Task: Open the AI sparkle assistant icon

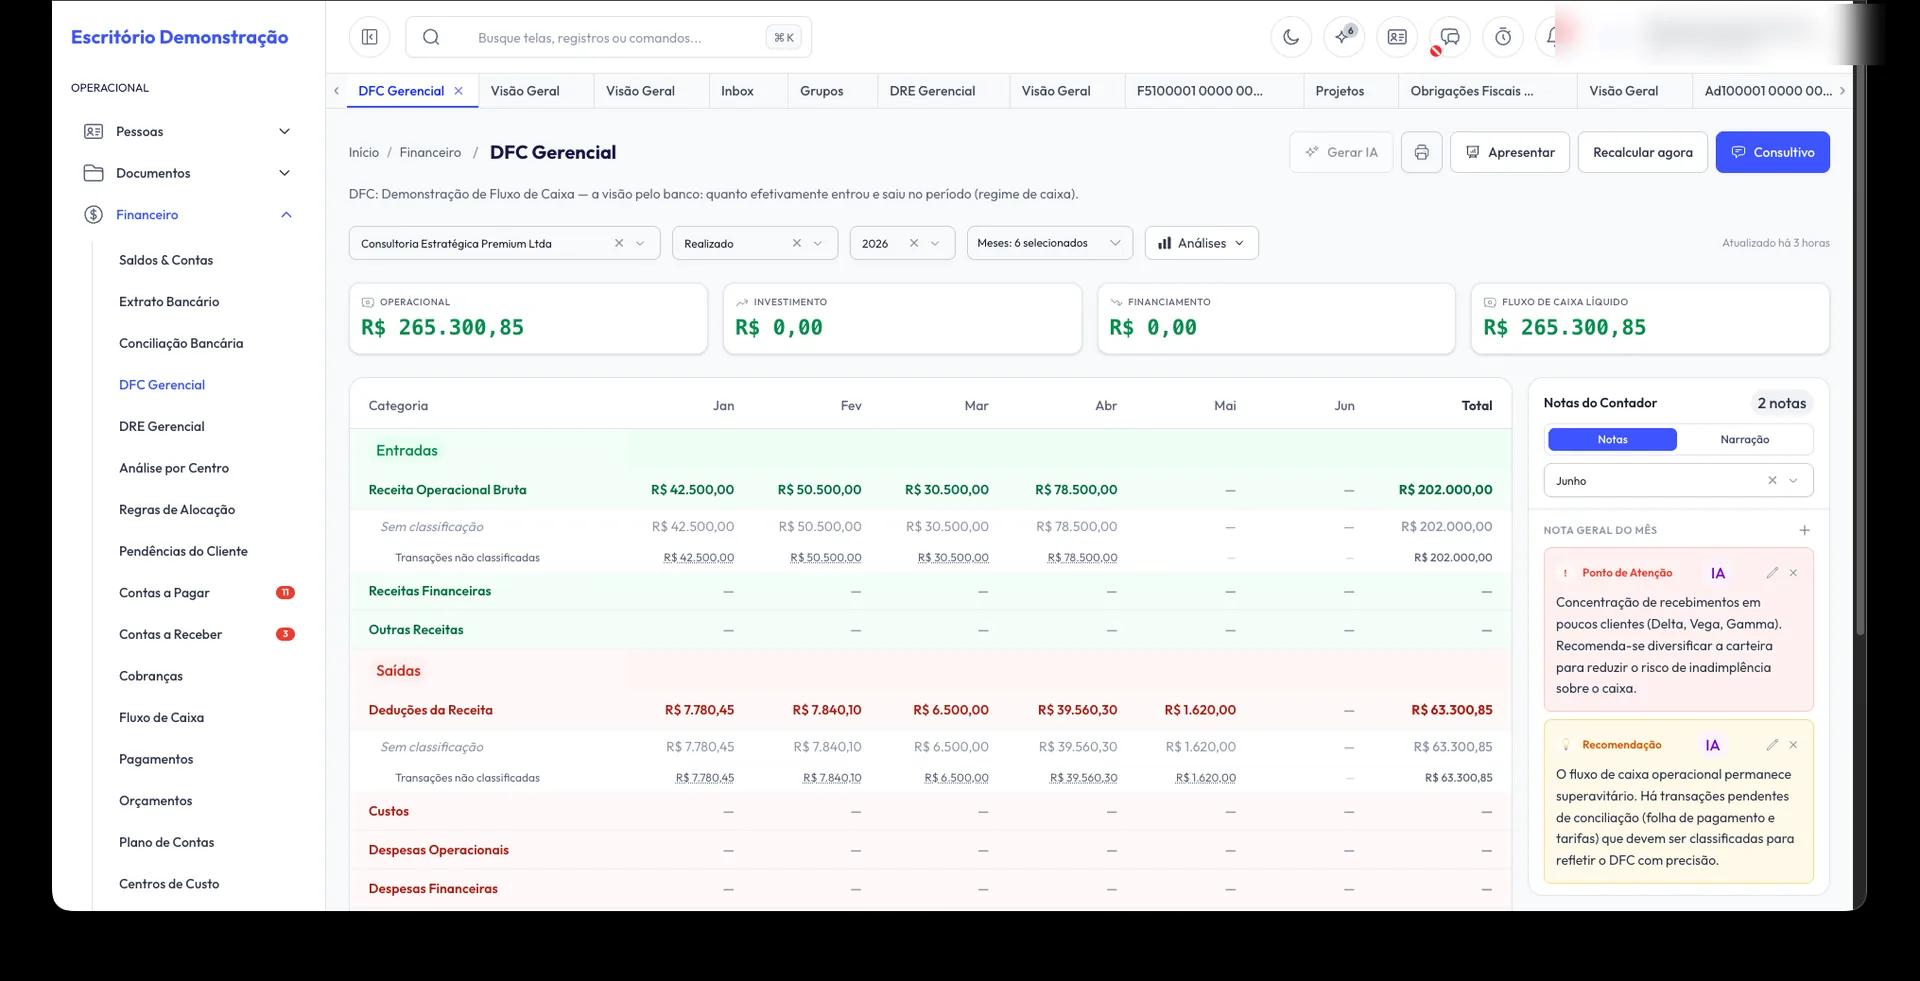Action: 1344,37
